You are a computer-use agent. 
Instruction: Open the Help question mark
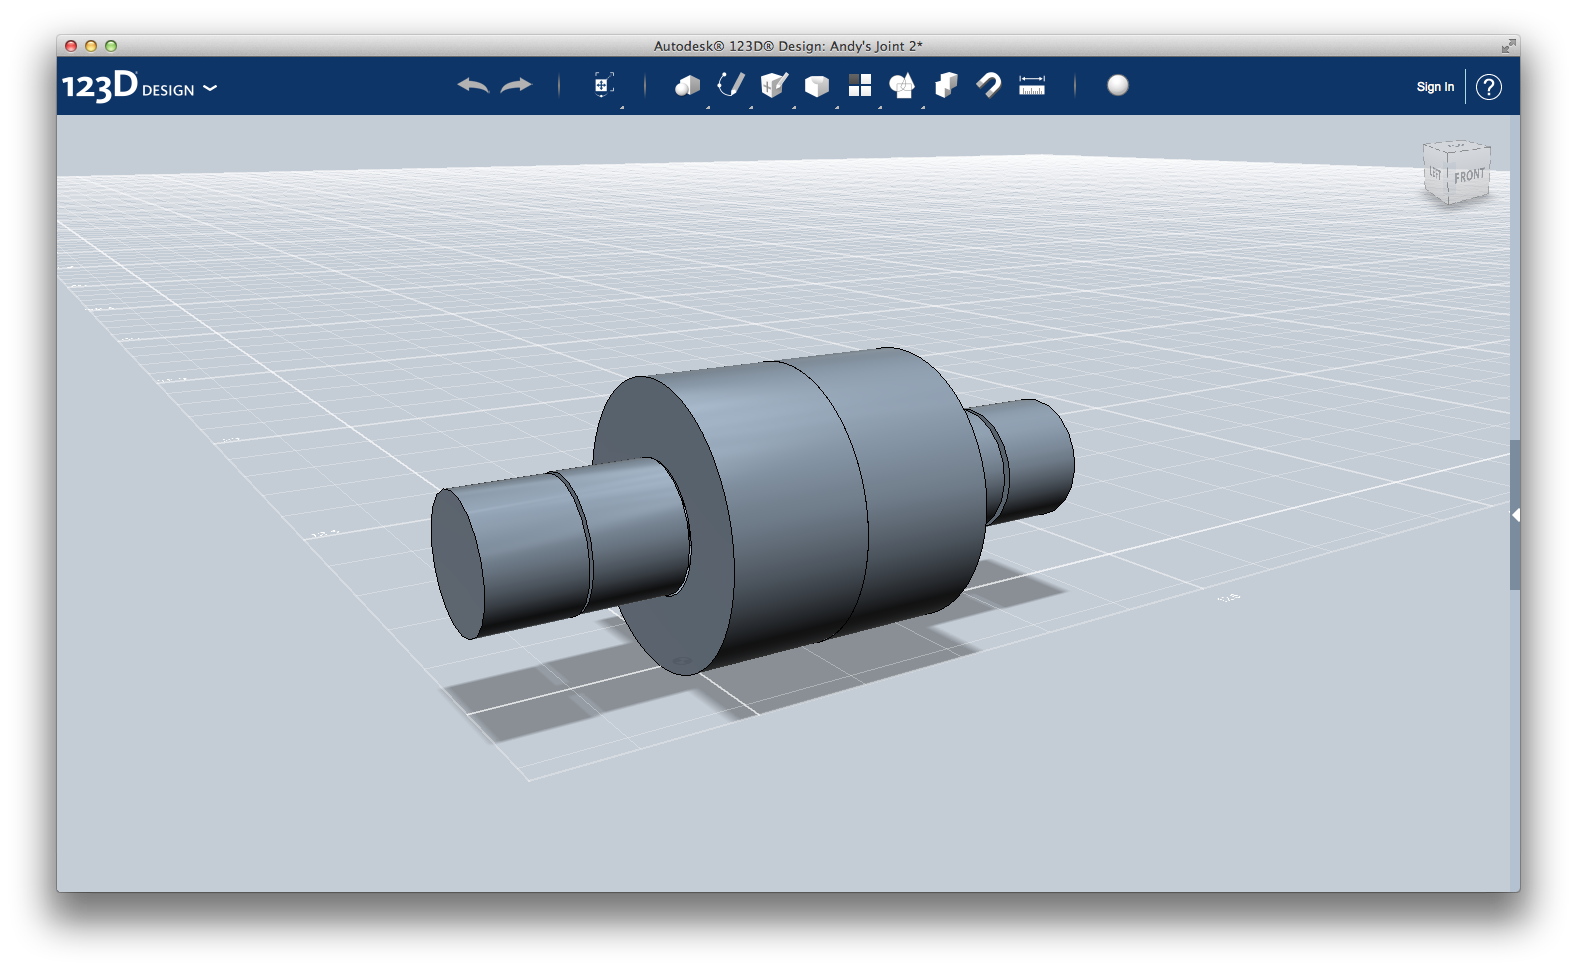pos(1489,87)
